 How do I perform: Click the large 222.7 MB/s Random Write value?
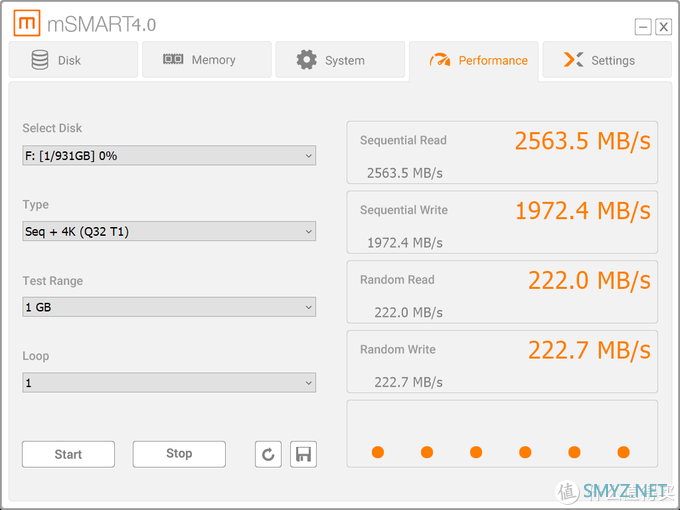tap(589, 350)
